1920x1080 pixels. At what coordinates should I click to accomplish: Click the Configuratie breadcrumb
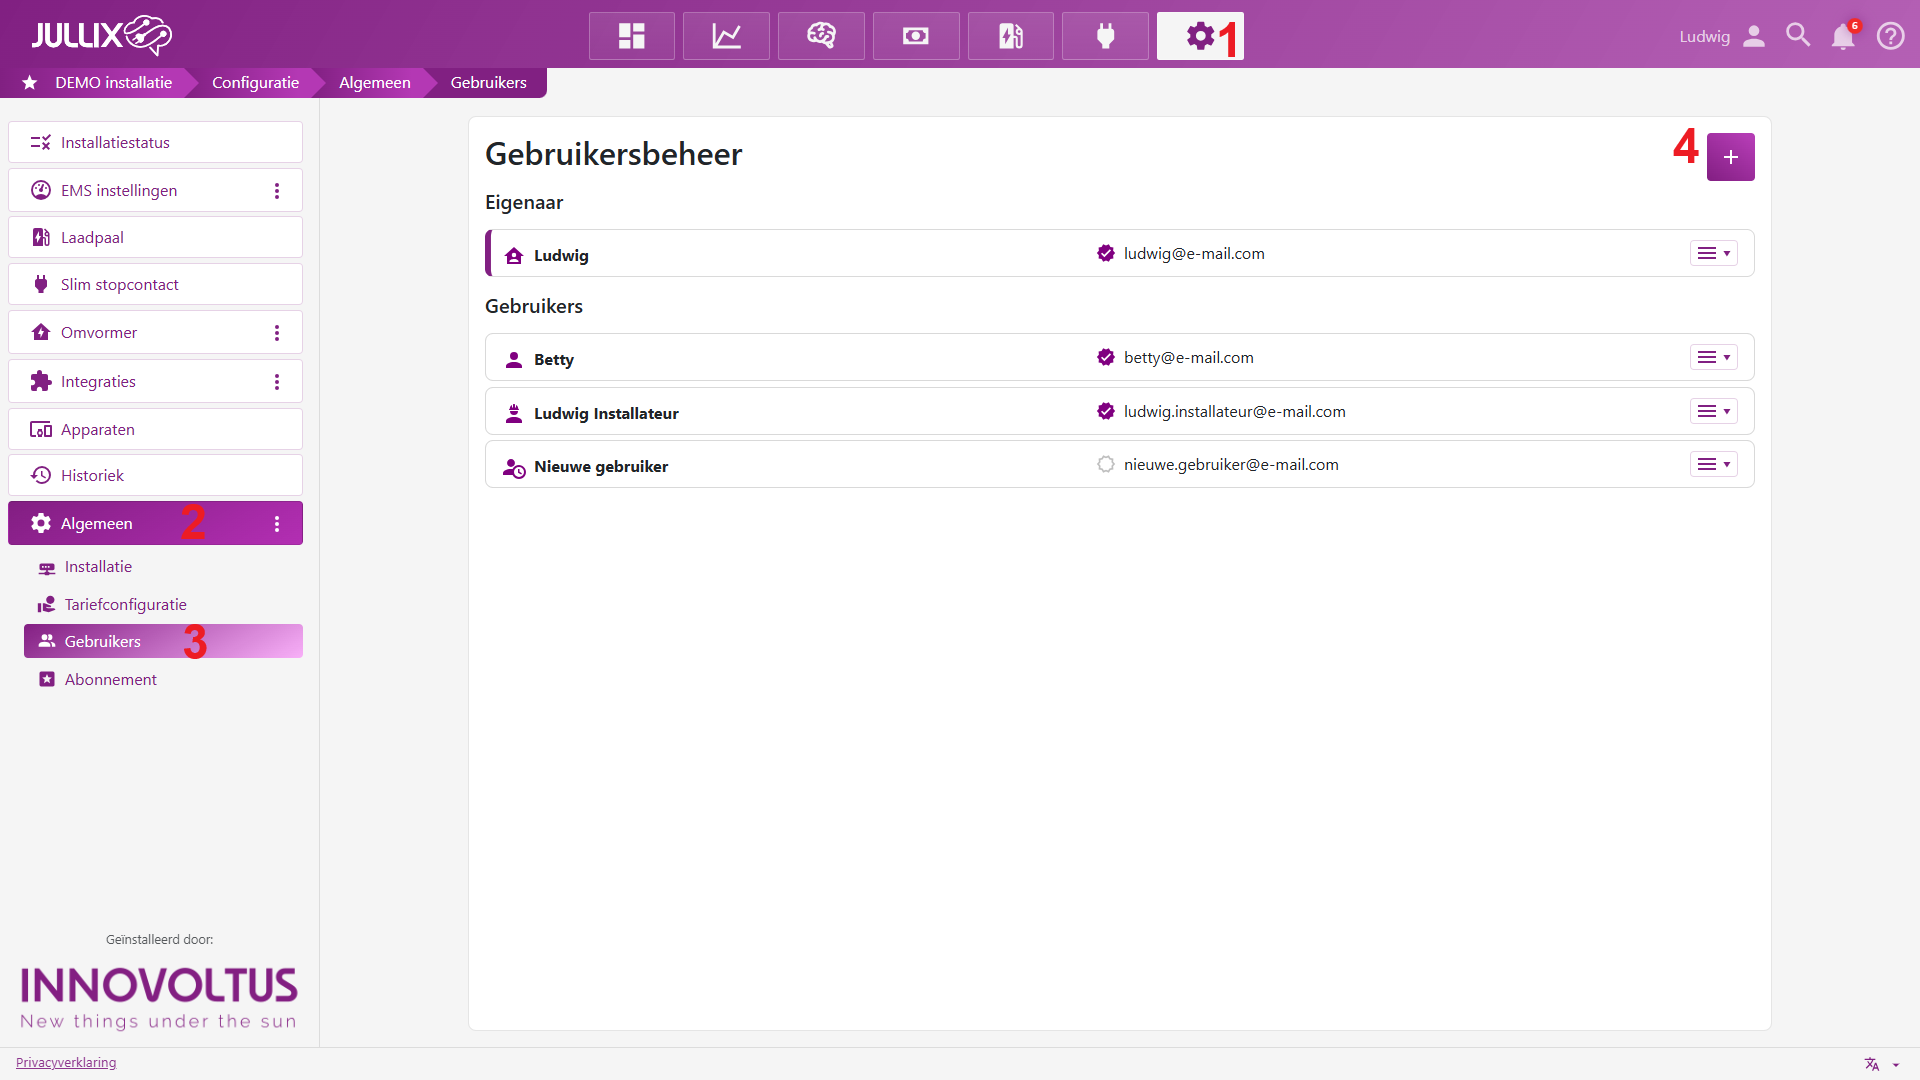click(255, 82)
